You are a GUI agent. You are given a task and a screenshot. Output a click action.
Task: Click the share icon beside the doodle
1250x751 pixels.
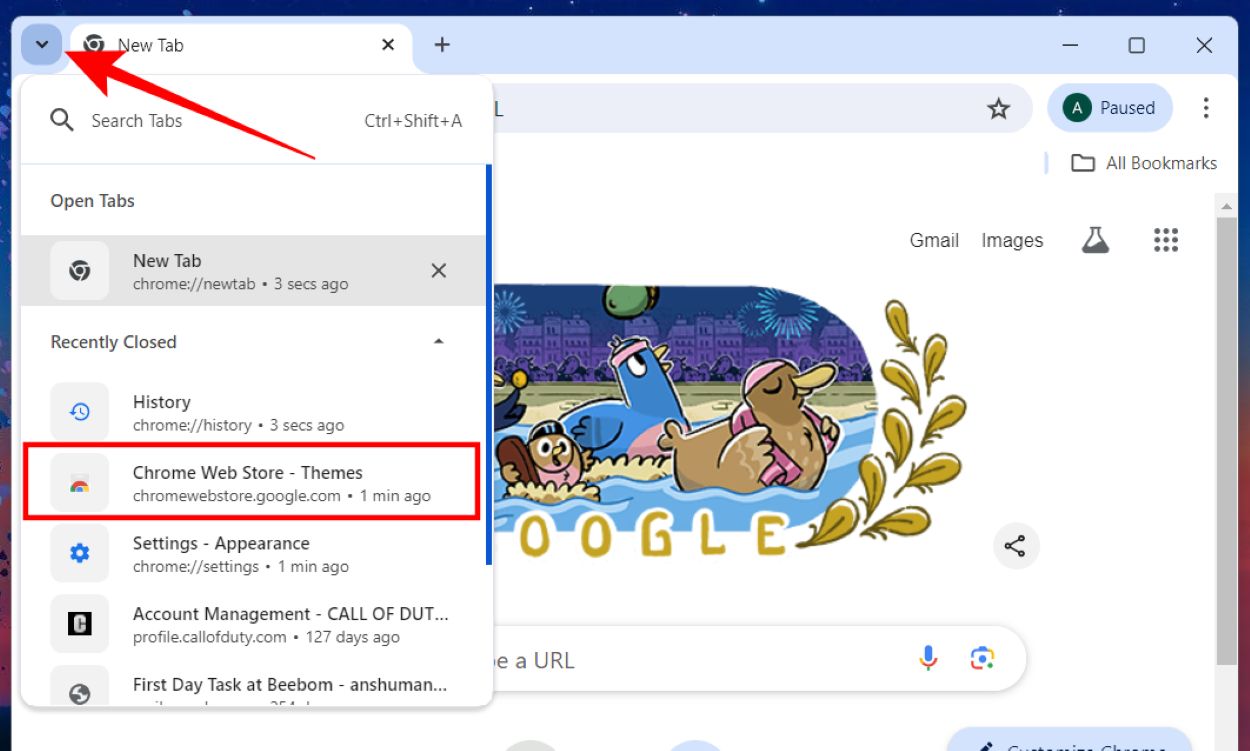coord(1016,546)
